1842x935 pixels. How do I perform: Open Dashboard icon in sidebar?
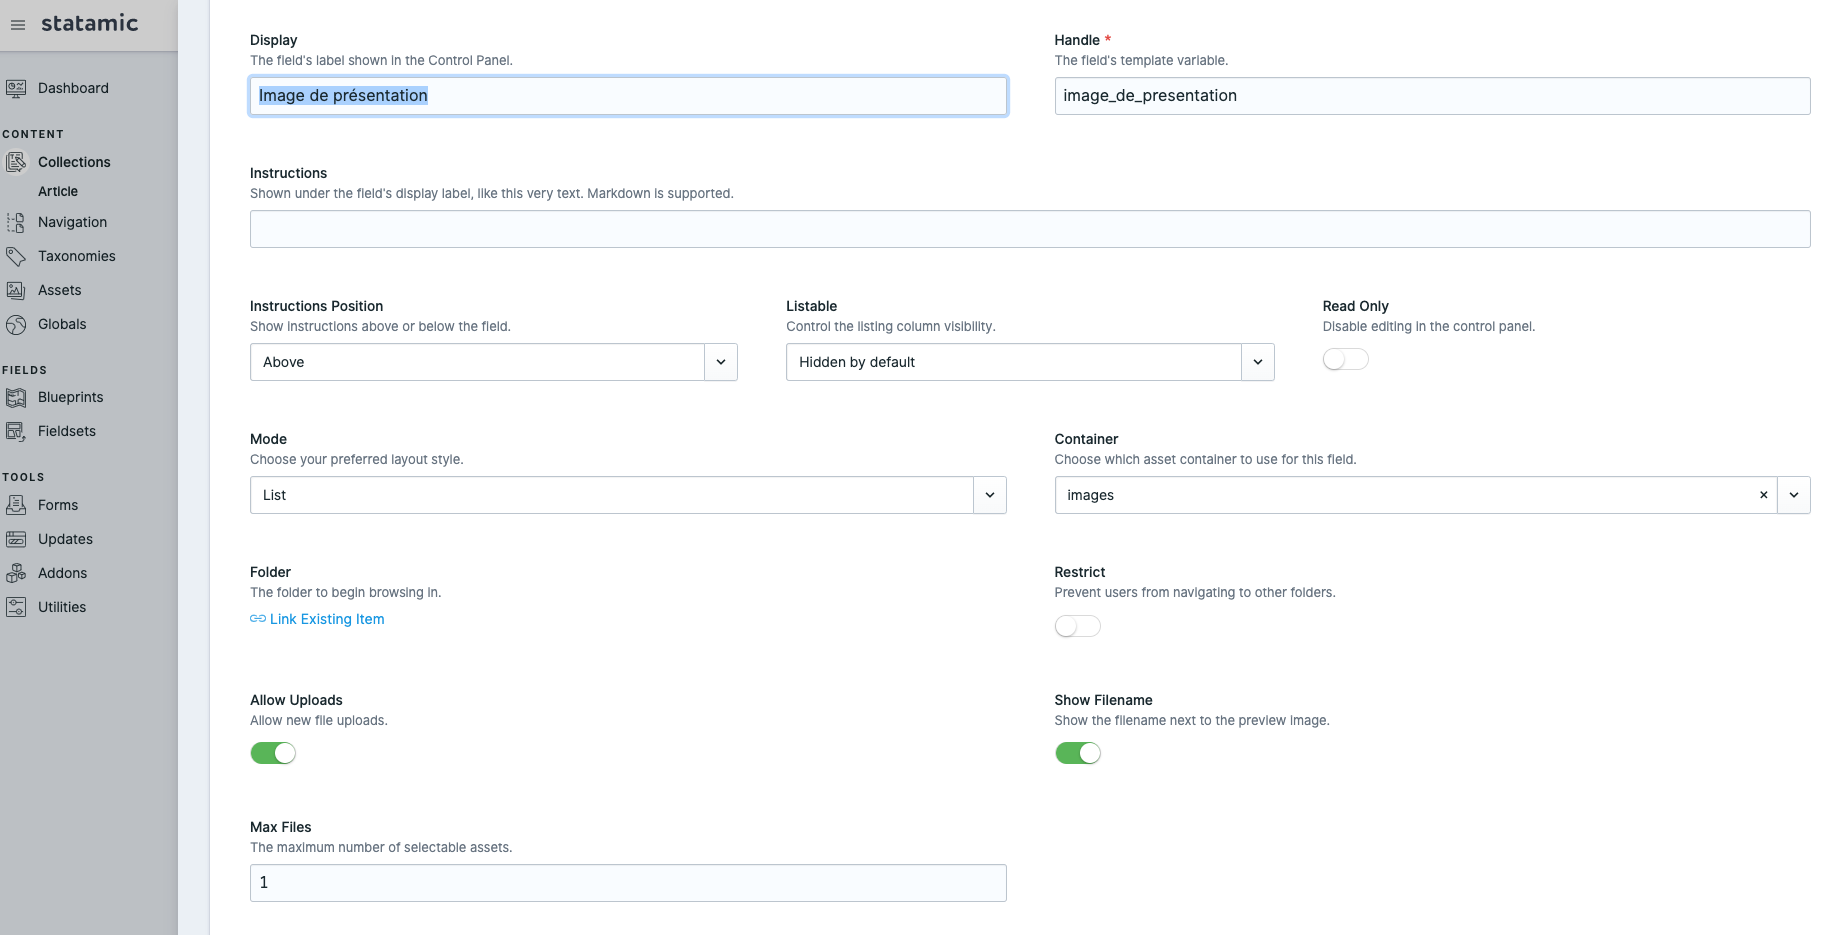point(16,88)
